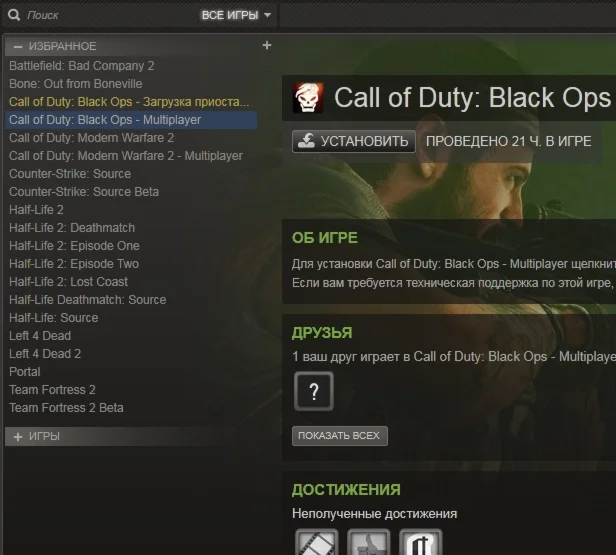The width and height of the screenshot is (616, 555).
Task: Click the Call of Duty: Black Ops title
Action: tap(472, 98)
